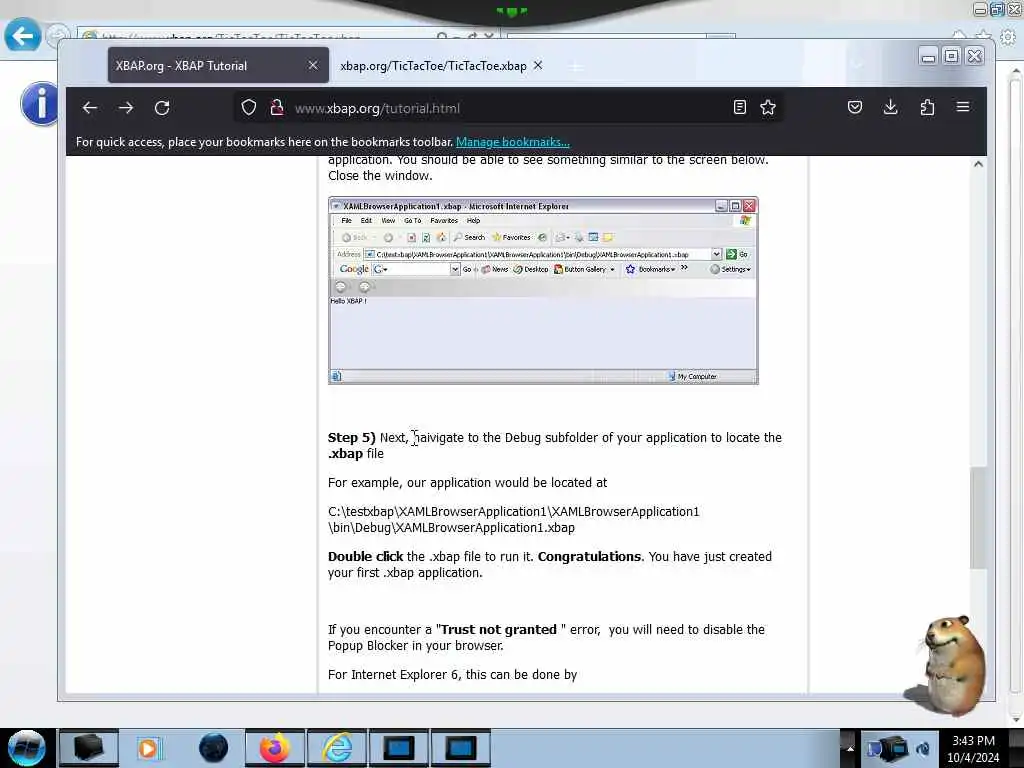Open the dark globe browser taskbar icon

[x=214, y=748]
